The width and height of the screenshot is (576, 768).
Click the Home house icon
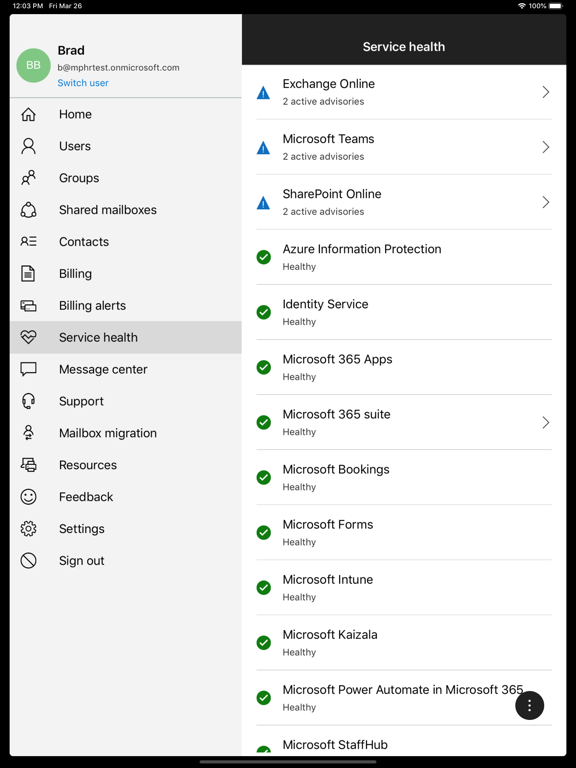coord(28,114)
